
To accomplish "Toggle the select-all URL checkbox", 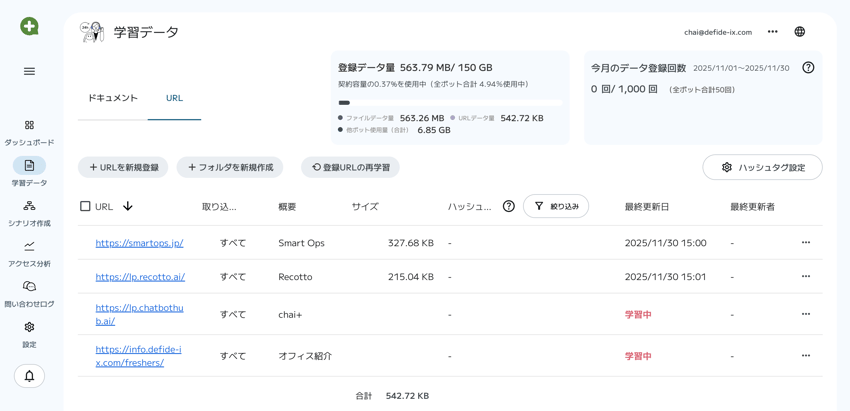I will 85,206.
